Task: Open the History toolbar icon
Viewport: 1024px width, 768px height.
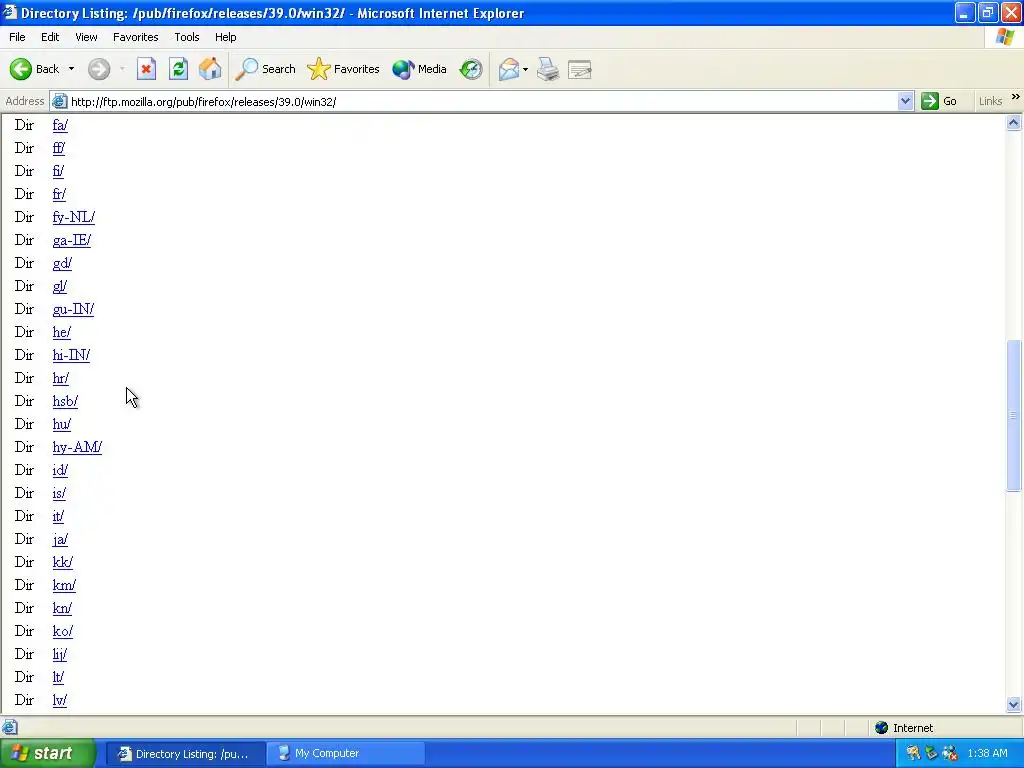Action: pos(470,69)
